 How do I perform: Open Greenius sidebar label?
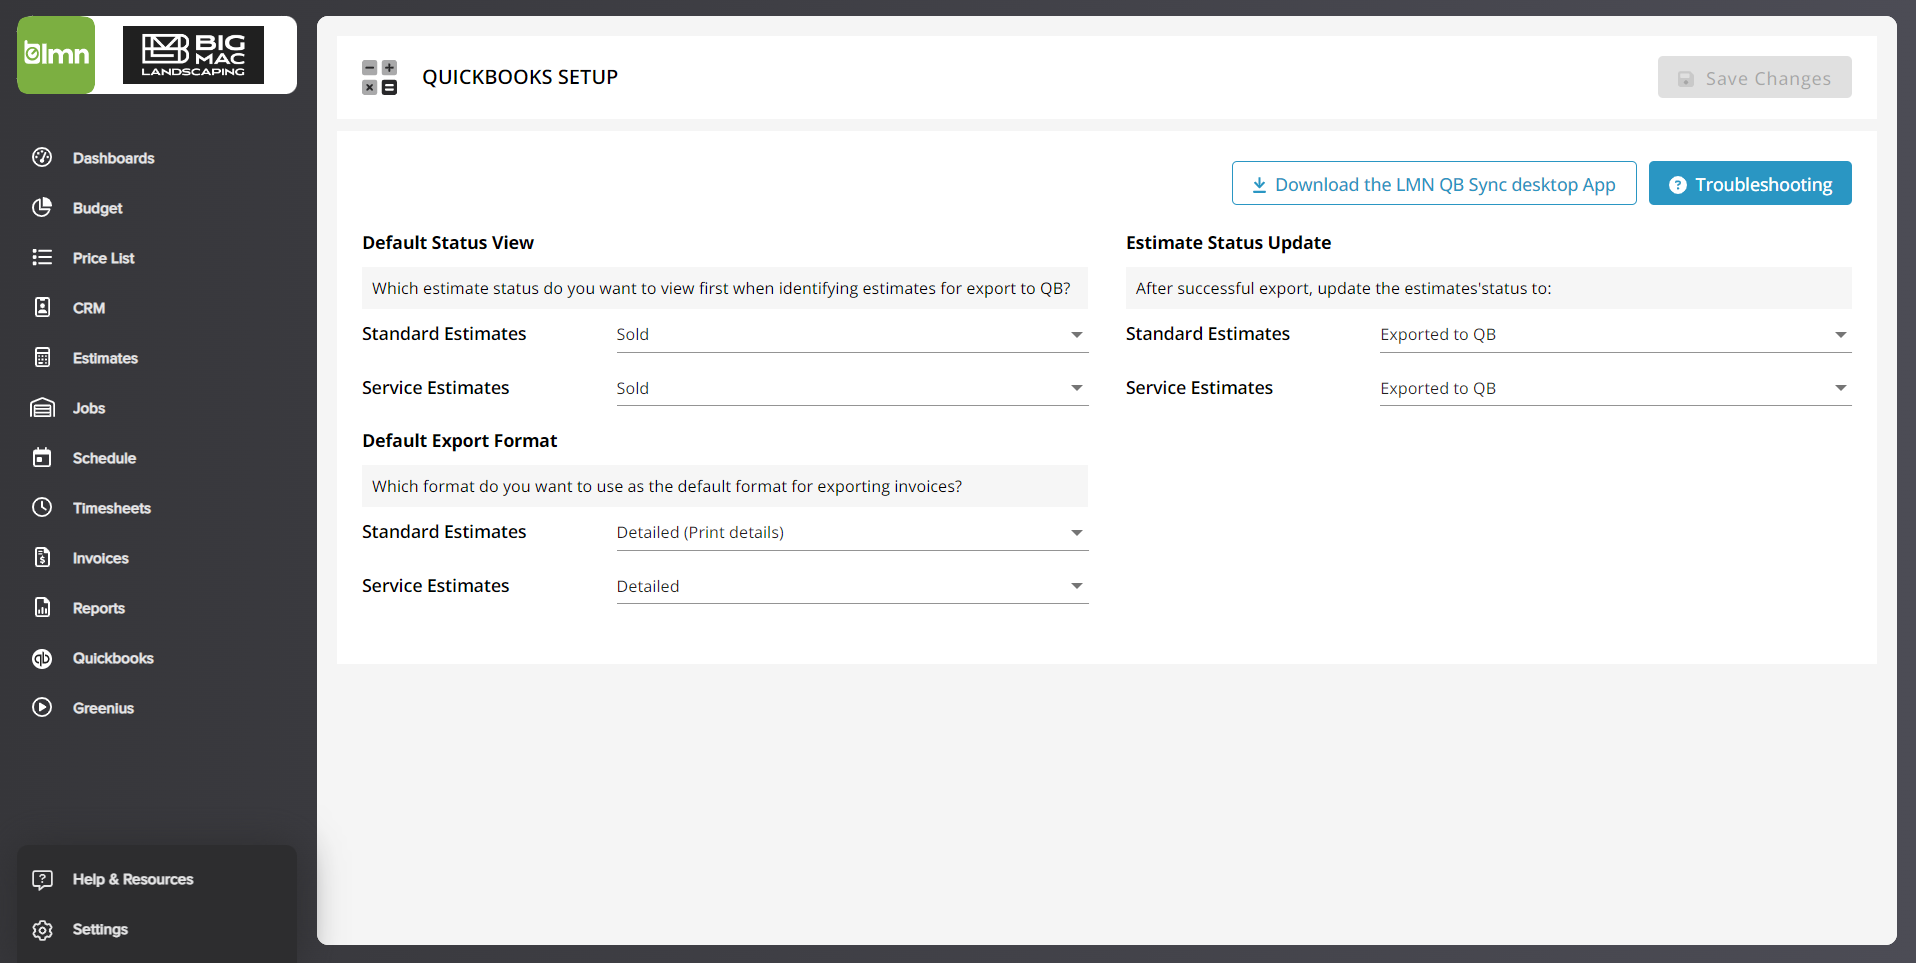pyautogui.click(x=103, y=708)
